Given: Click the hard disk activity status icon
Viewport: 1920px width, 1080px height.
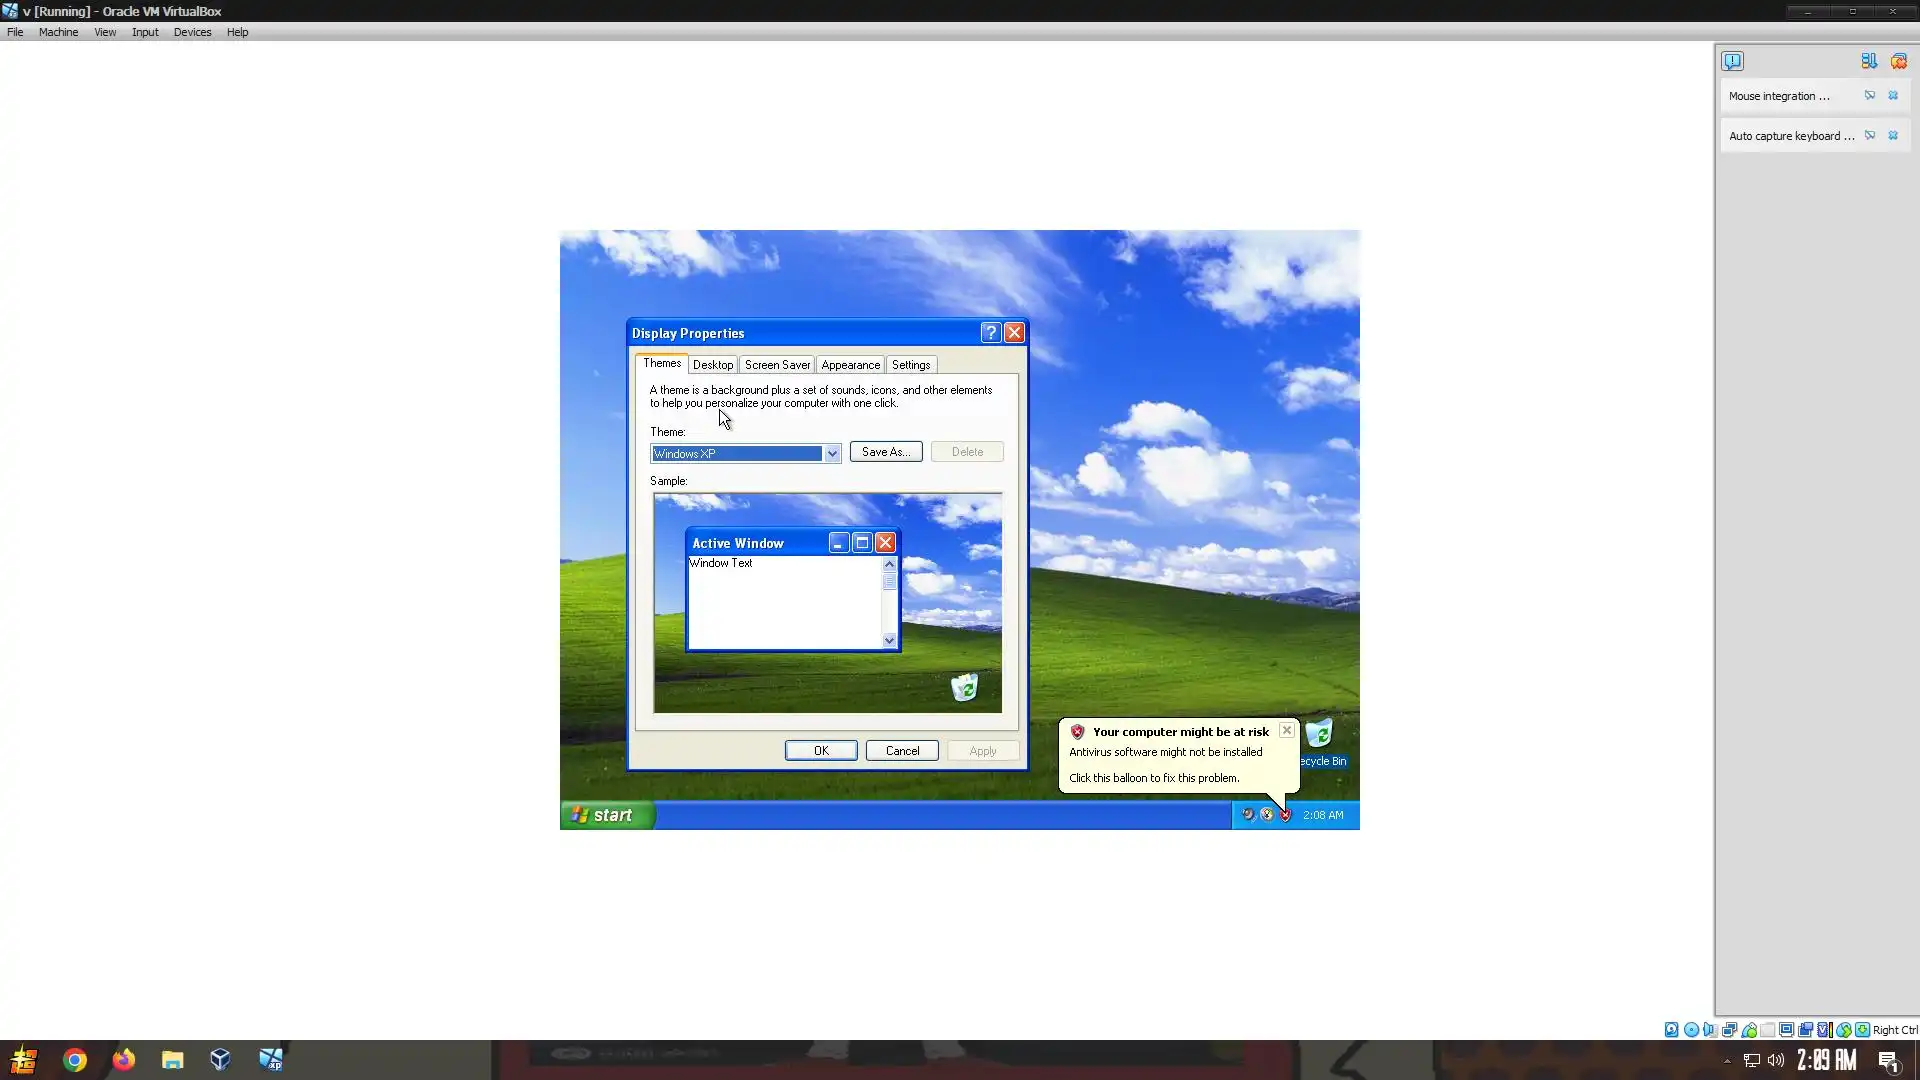Looking at the screenshot, I should [x=1671, y=1029].
